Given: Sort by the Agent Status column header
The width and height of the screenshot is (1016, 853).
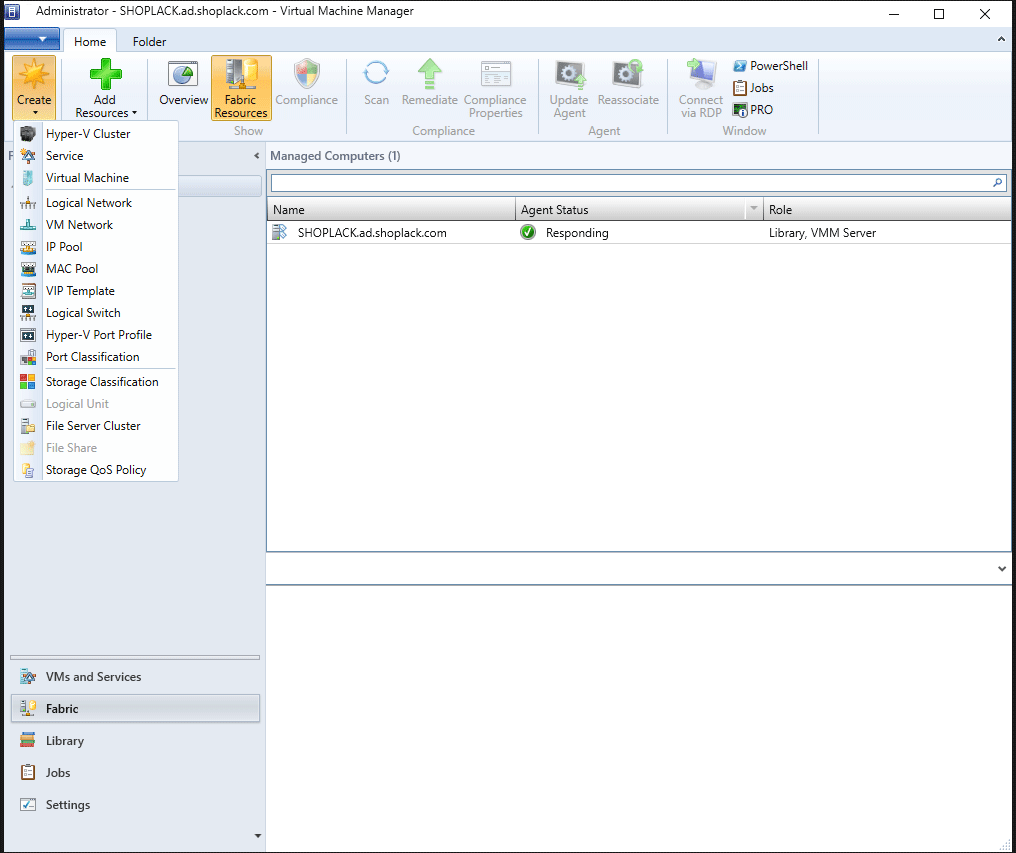Looking at the screenshot, I should tap(632, 210).
